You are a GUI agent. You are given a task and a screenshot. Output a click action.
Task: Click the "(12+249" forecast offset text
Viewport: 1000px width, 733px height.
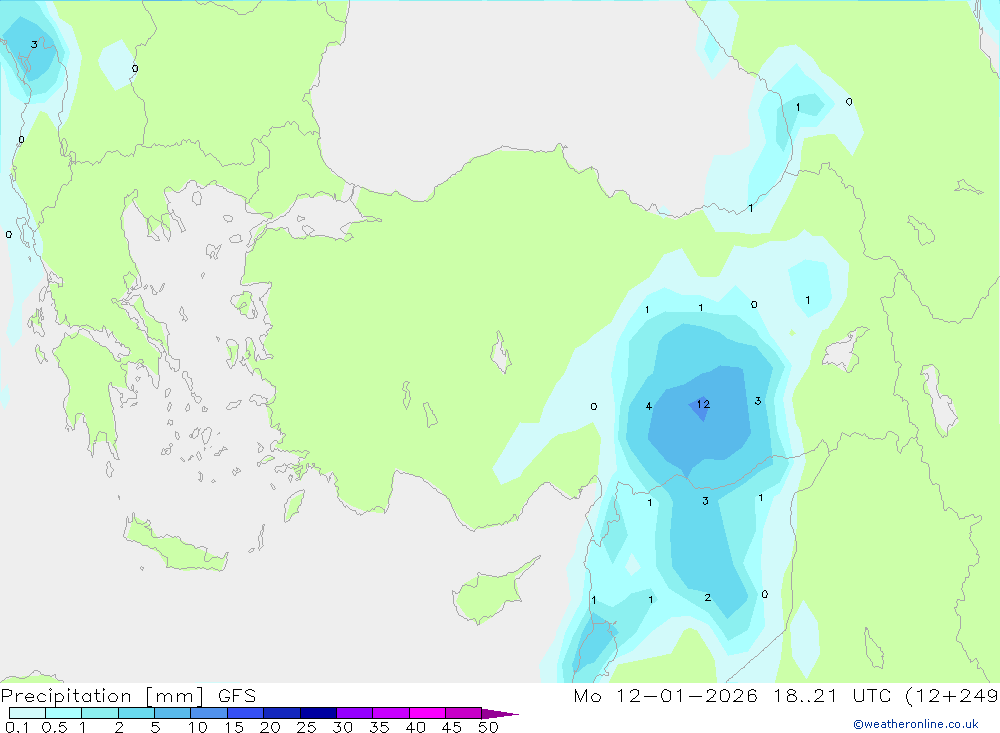pos(952,695)
